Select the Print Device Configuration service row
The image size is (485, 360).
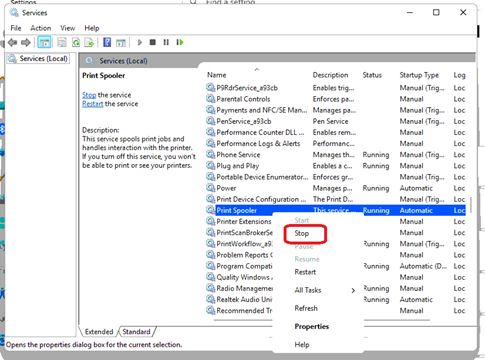(335, 199)
